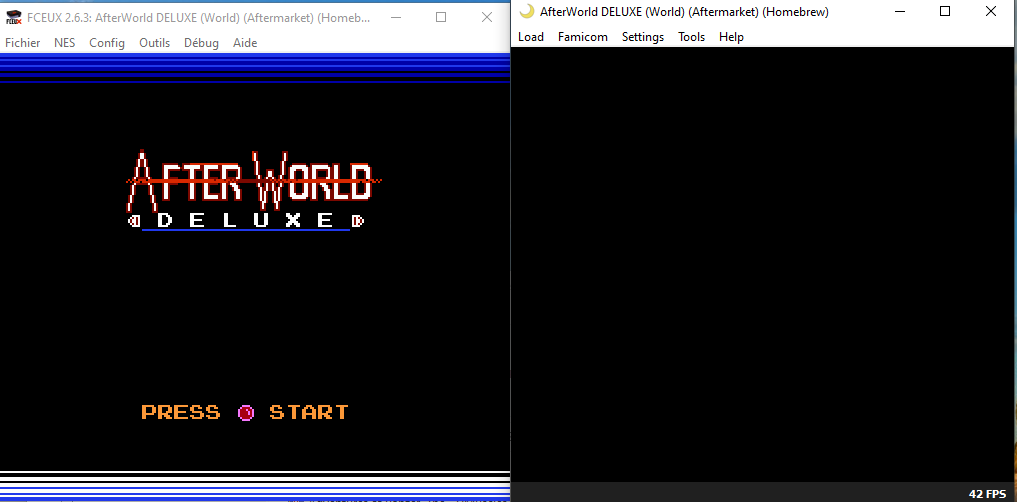Viewport: 1017px width, 502px height.
Task: Click the FCEUX 2.6.3 window title text
Action: (198, 18)
